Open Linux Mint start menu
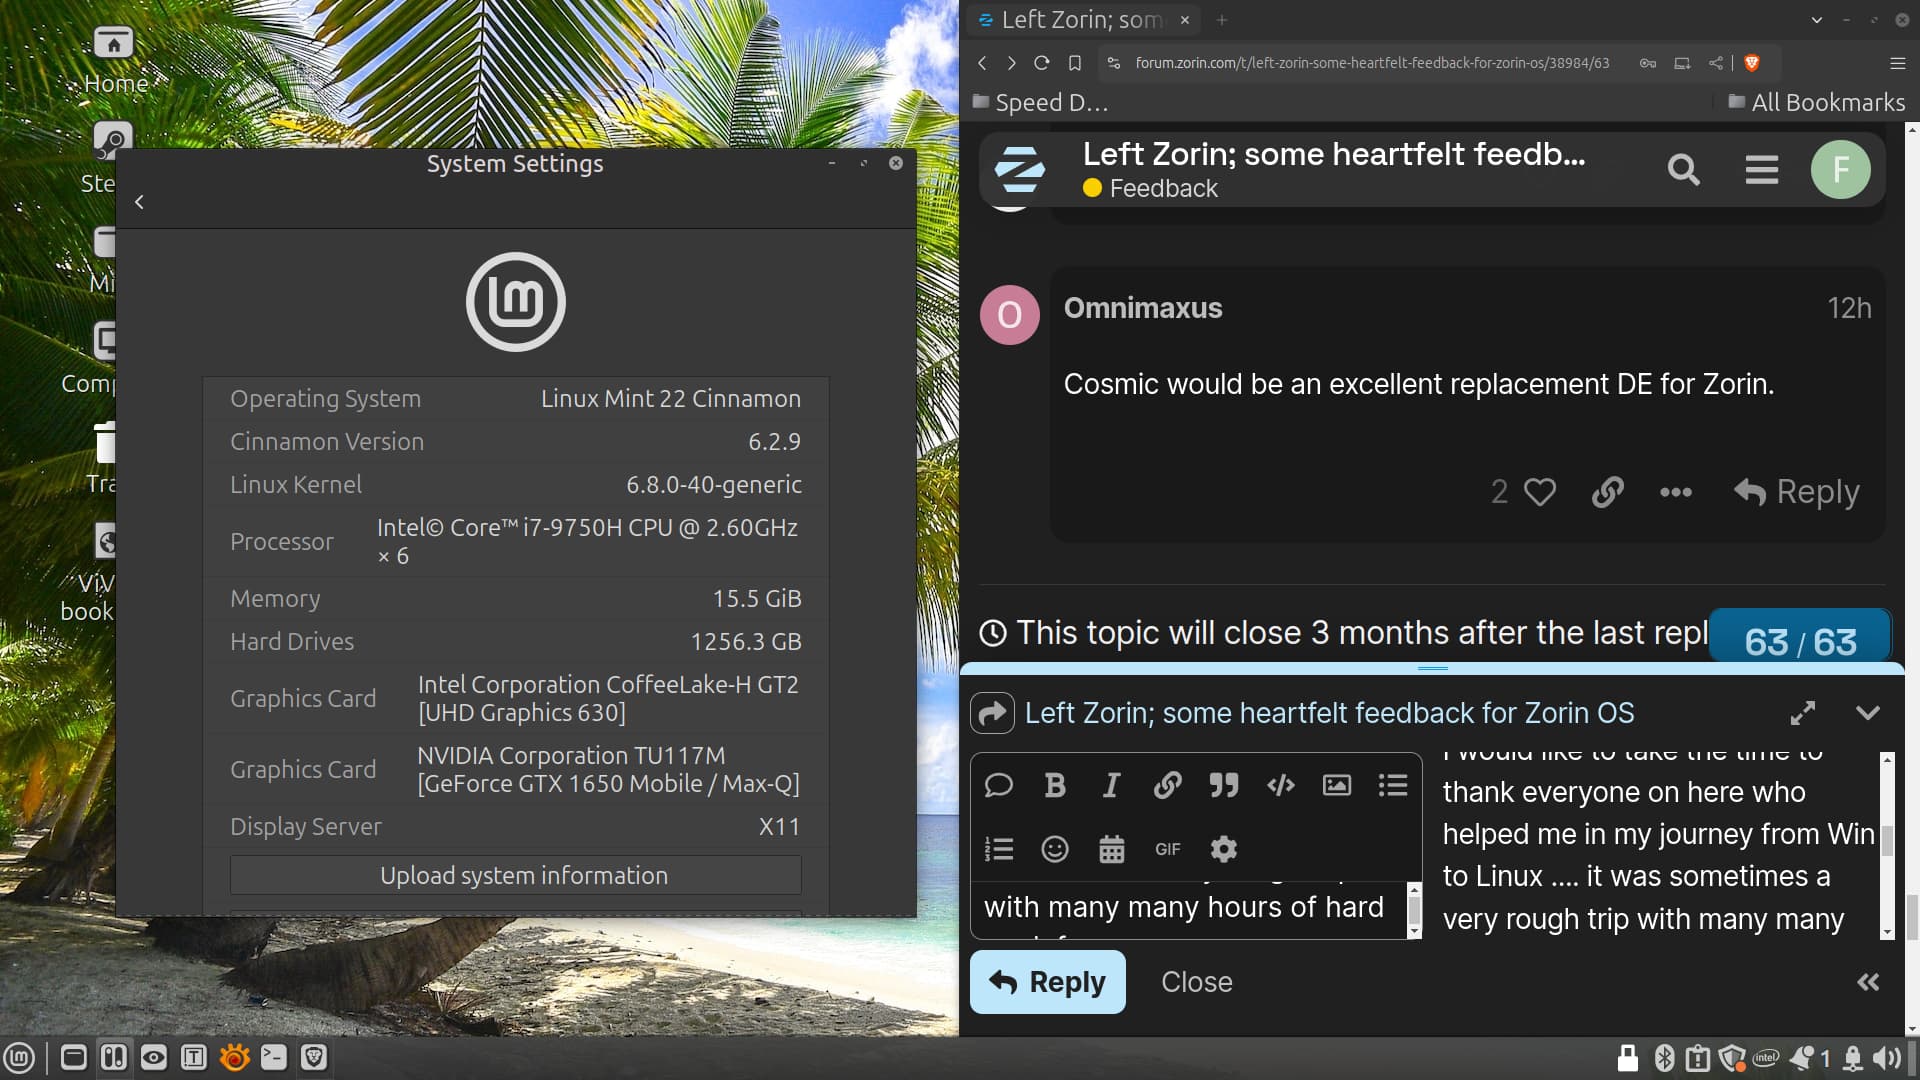The image size is (1920, 1080). [x=19, y=1058]
